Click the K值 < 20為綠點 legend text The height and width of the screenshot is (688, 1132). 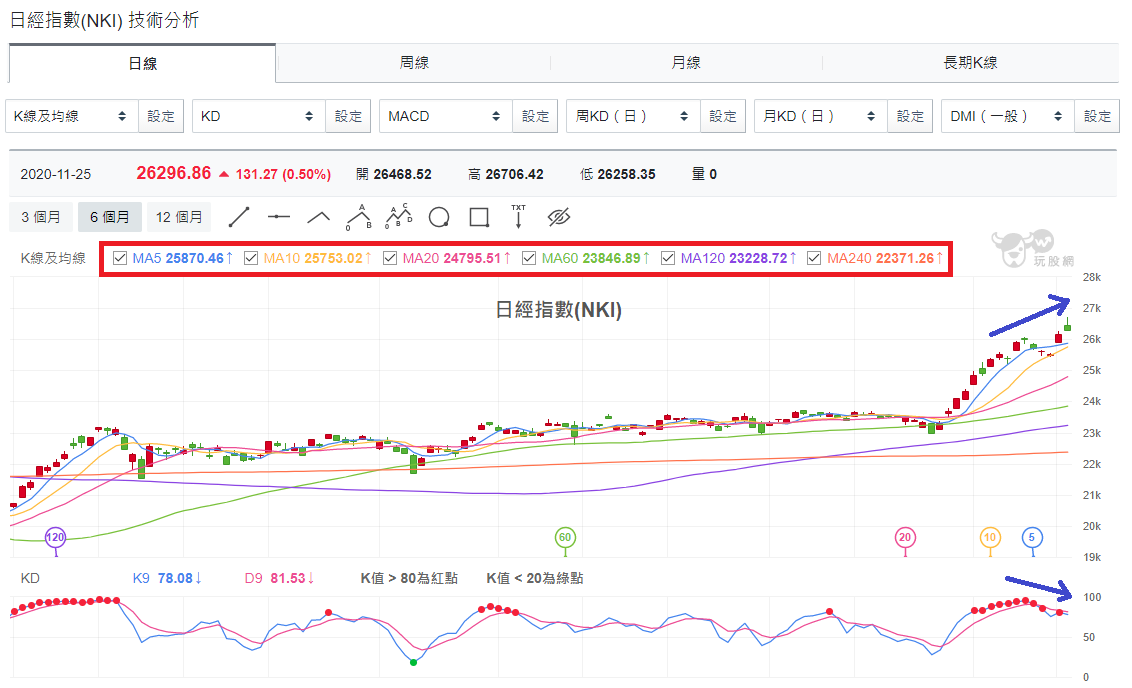coord(535,578)
